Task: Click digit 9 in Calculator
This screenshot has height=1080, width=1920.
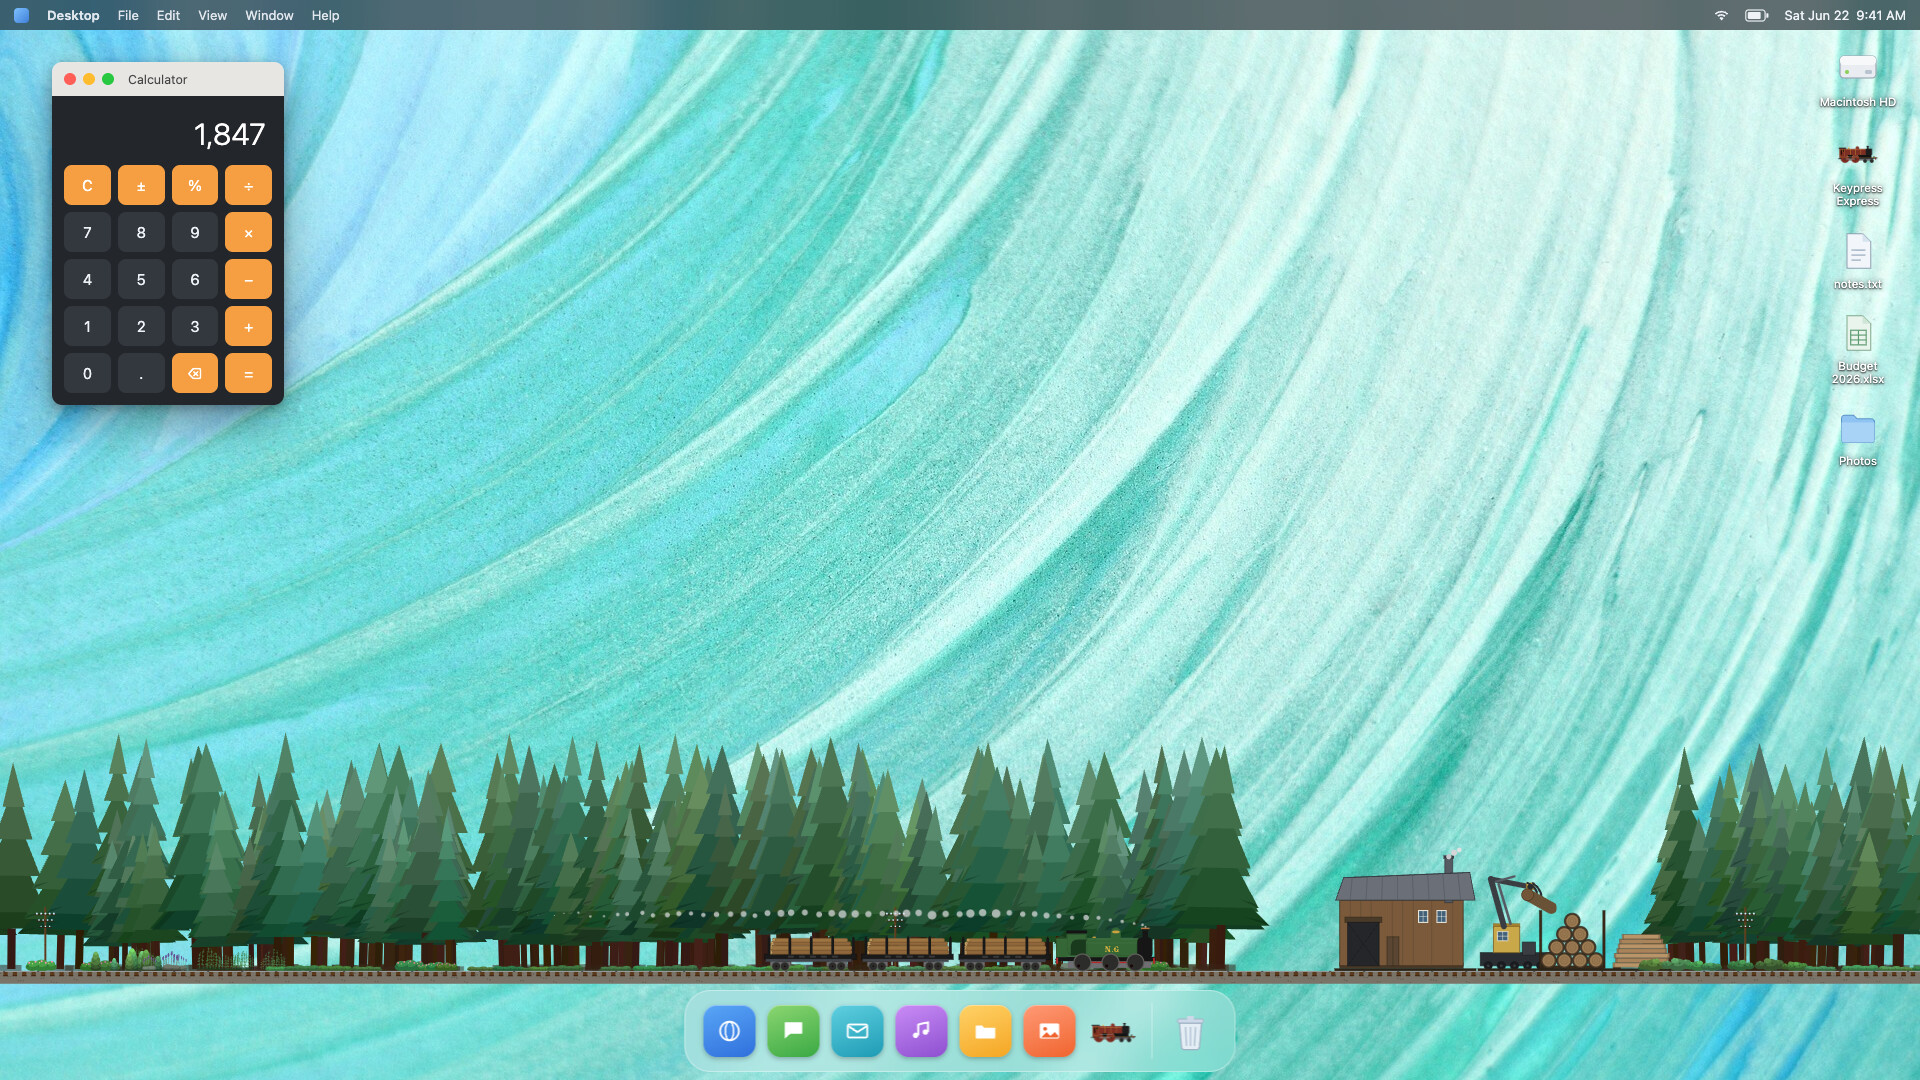Action: tap(195, 232)
